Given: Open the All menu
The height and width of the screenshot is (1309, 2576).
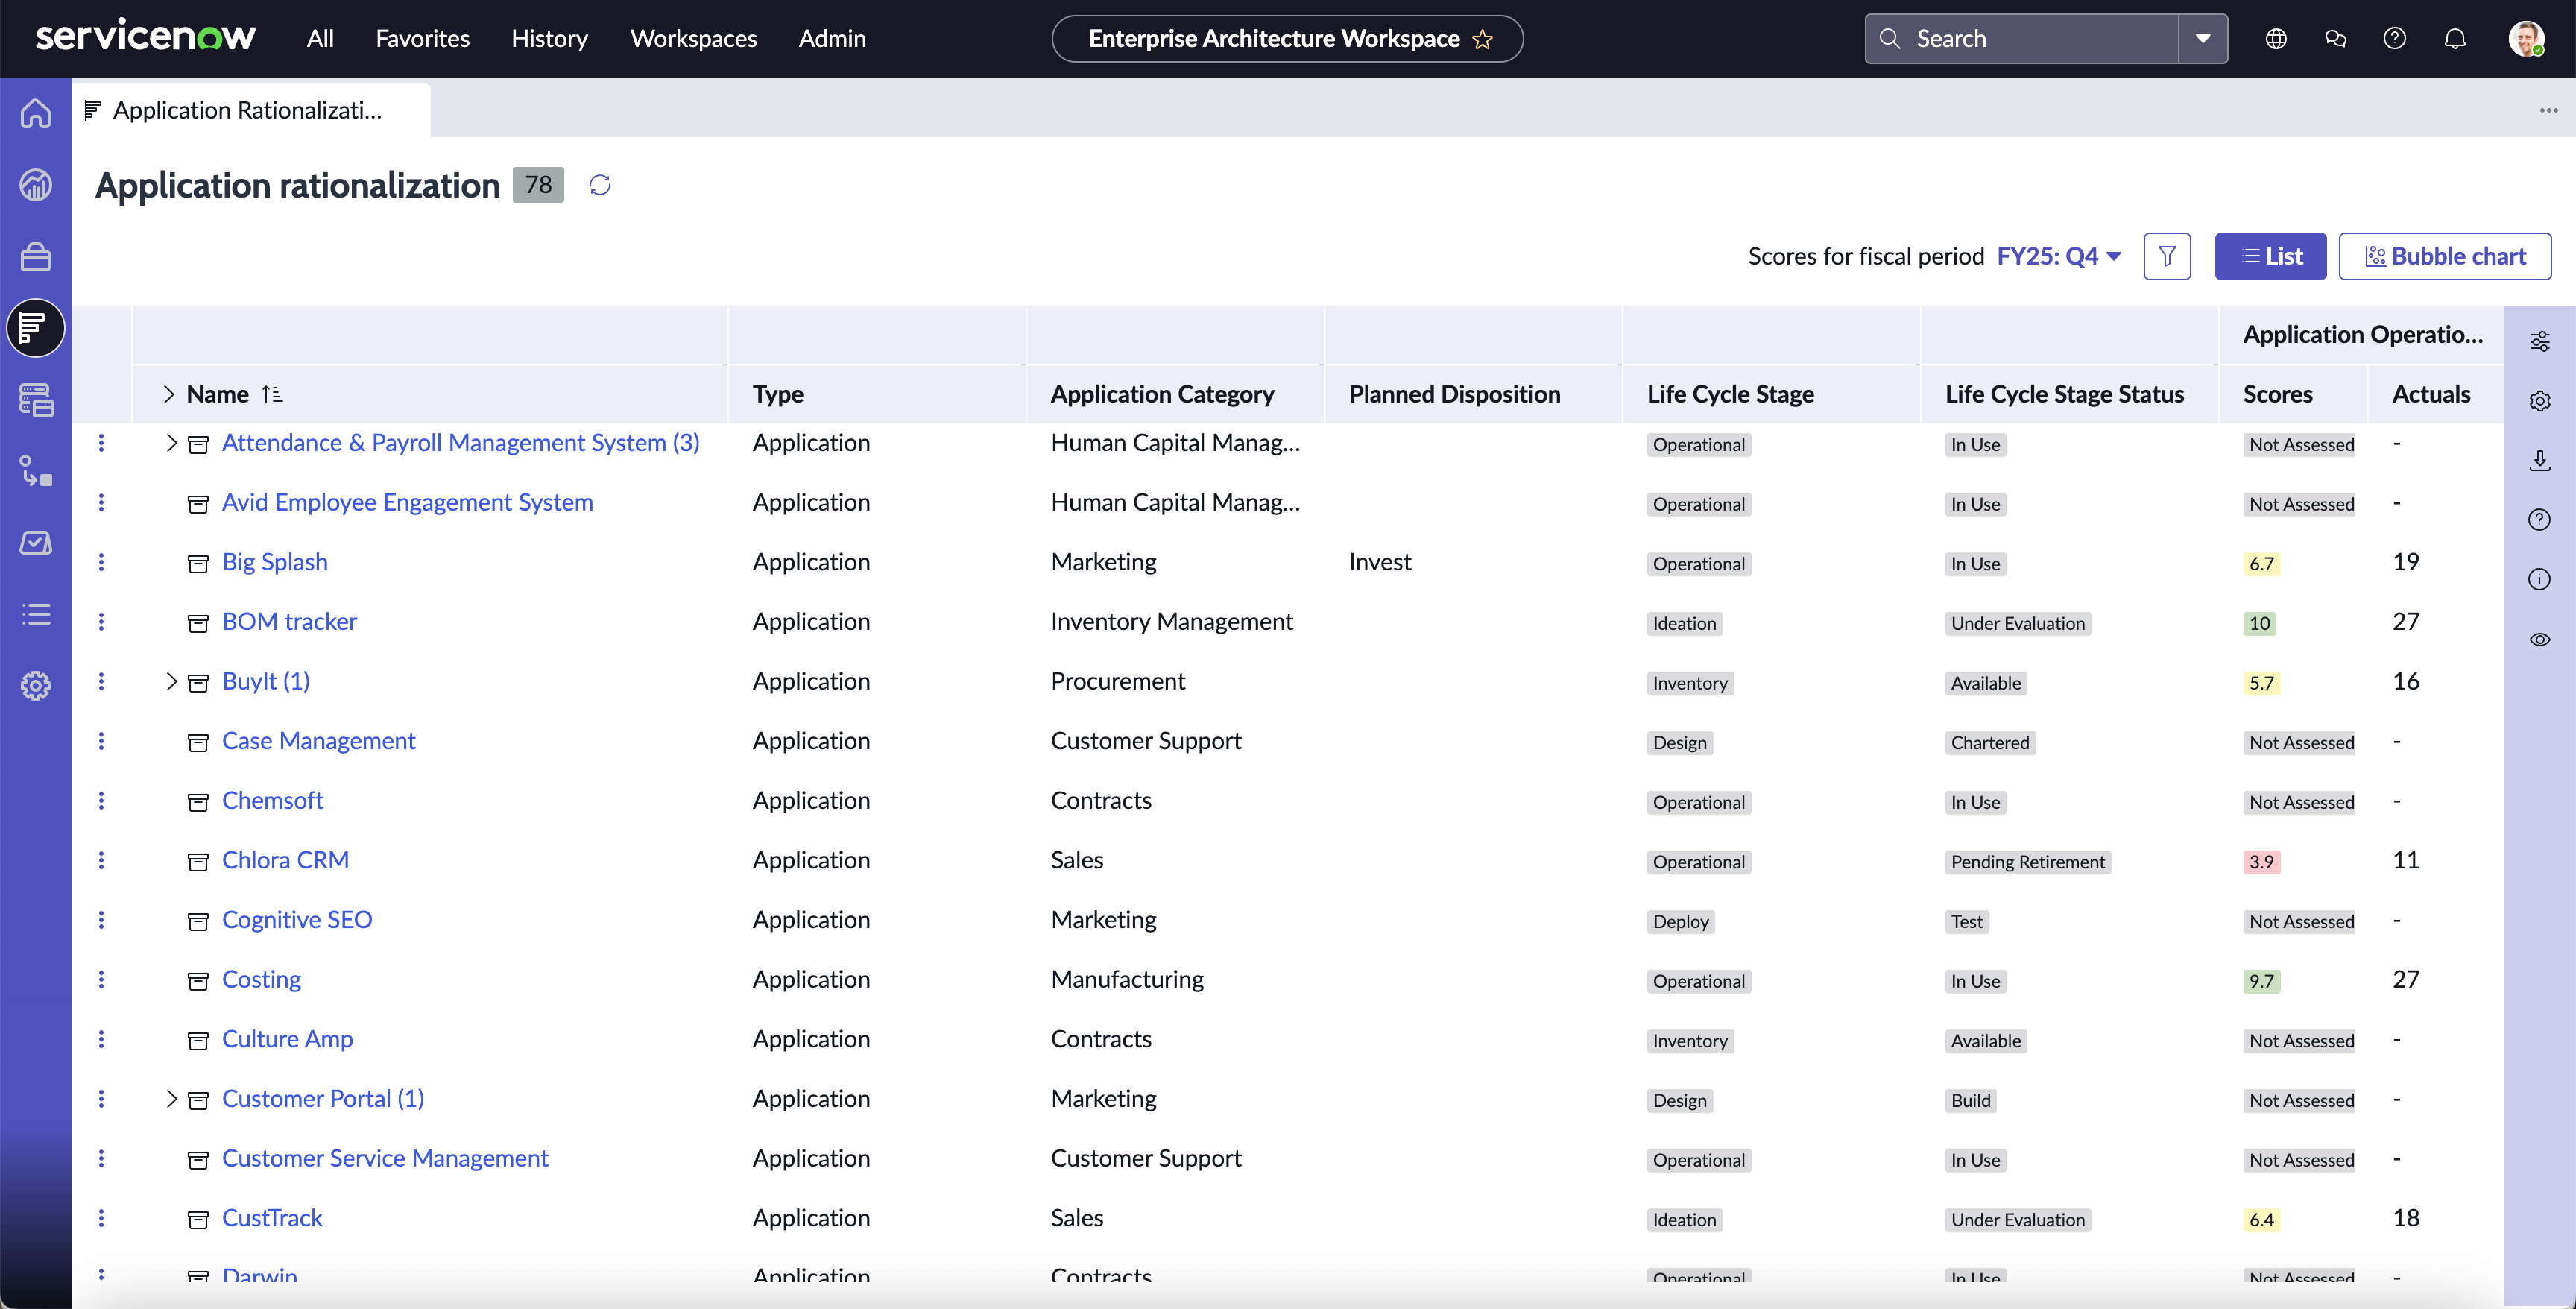Looking at the screenshot, I should click(x=320, y=39).
